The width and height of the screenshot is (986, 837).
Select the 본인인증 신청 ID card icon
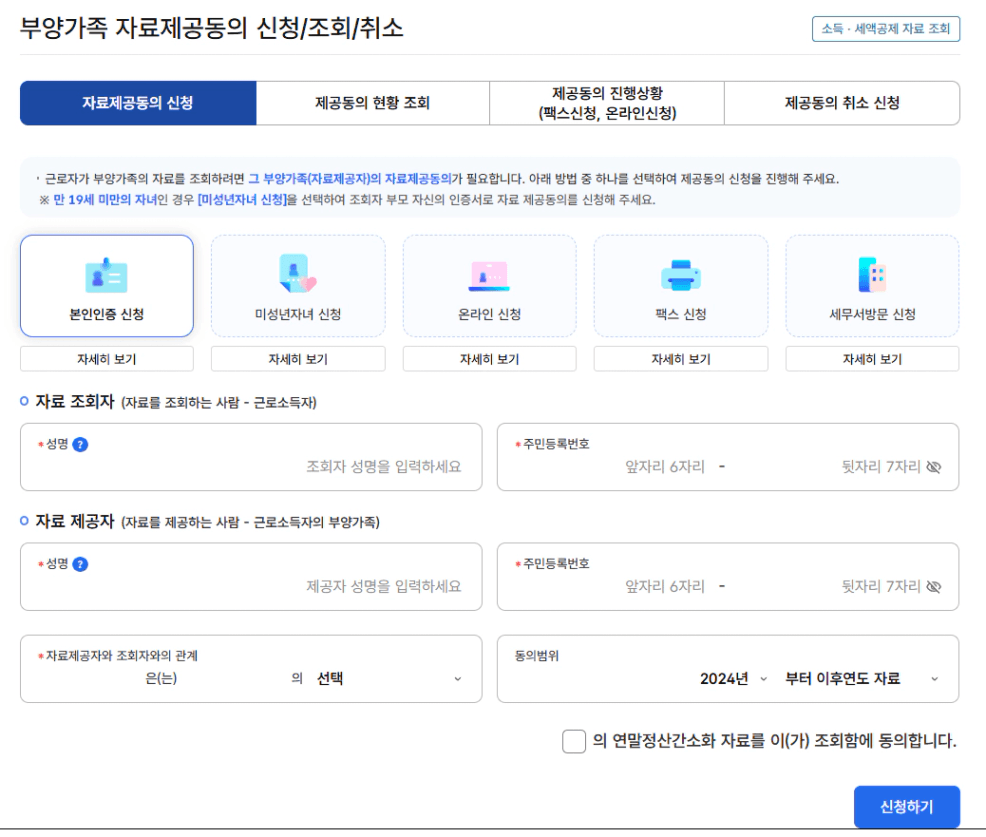pos(106,274)
